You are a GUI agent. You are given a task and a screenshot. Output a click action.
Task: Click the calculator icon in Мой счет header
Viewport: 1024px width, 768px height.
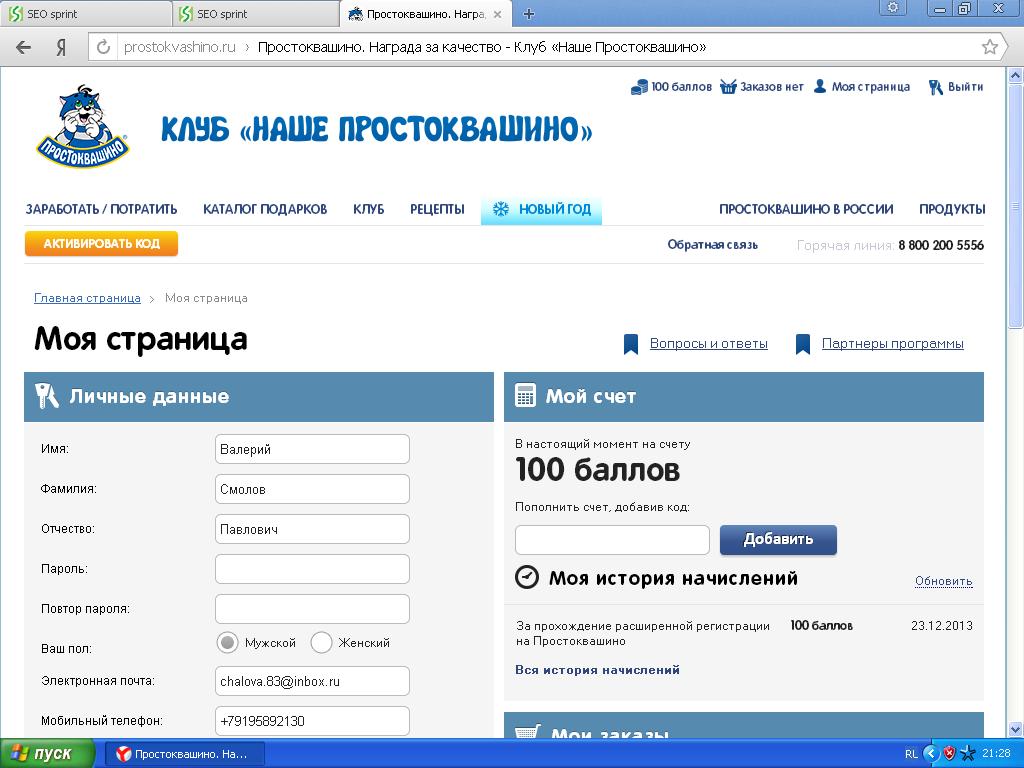[525, 396]
